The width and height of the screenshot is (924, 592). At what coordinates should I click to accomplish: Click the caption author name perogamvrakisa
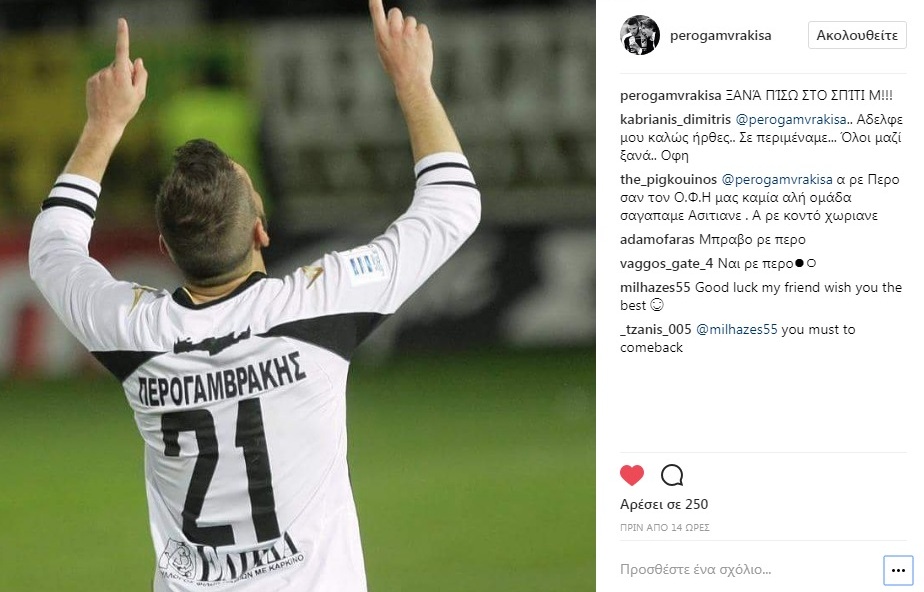[671, 95]
